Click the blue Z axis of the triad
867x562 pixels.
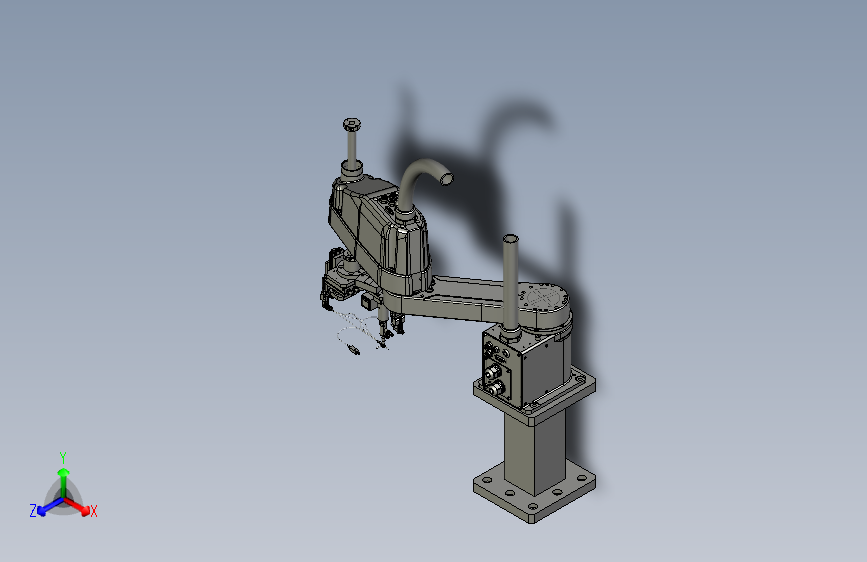pos(50,506)
